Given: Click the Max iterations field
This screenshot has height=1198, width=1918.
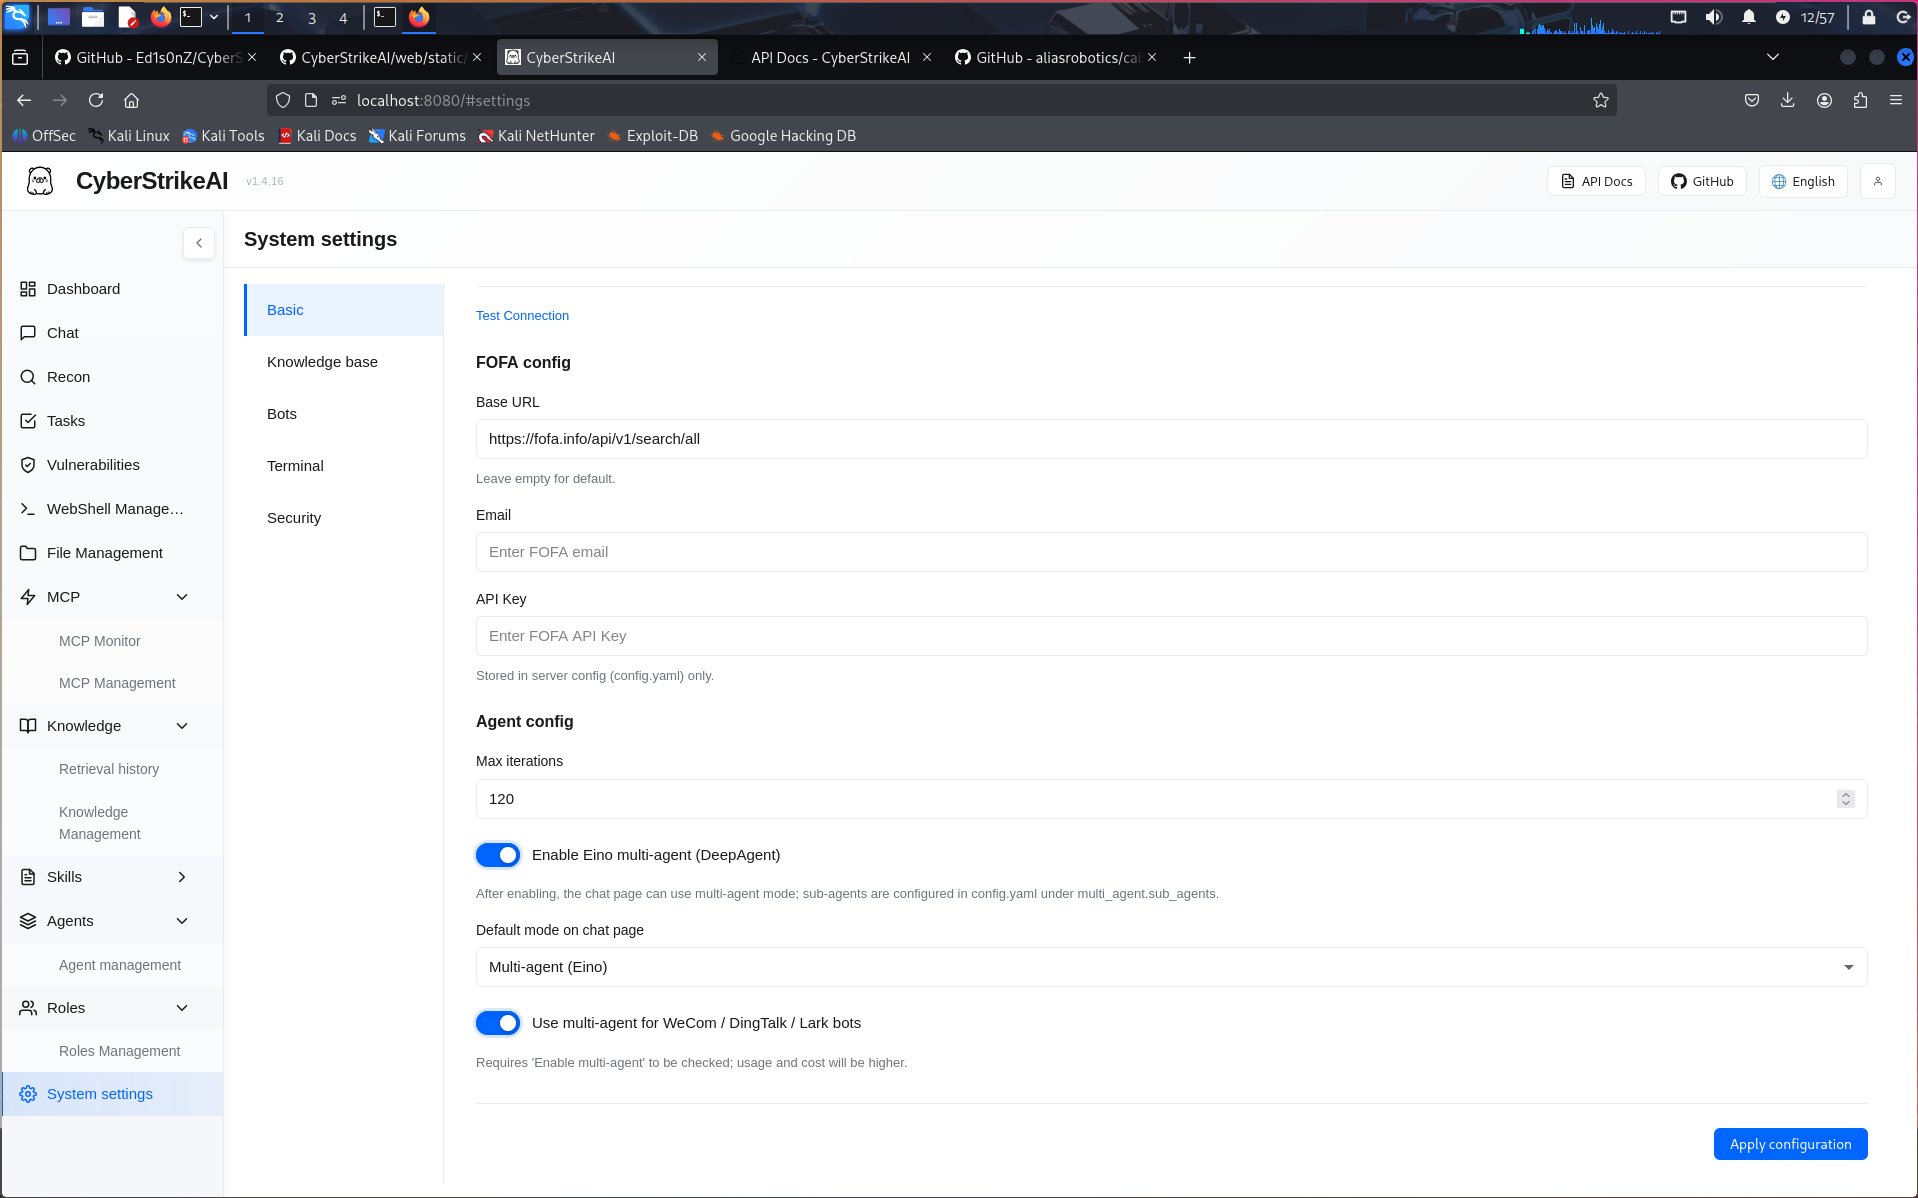Looking at the screenshot, I should coord(1171,799).
